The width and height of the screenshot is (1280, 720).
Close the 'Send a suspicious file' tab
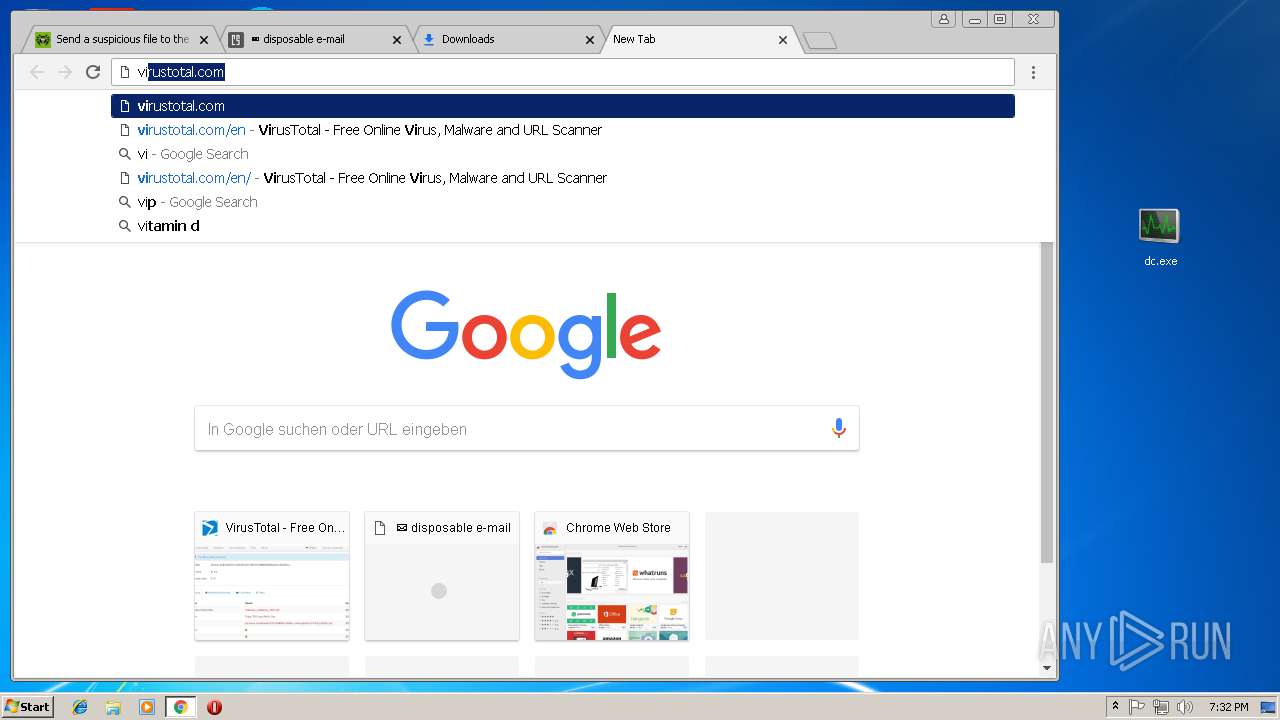coord(204,40)
